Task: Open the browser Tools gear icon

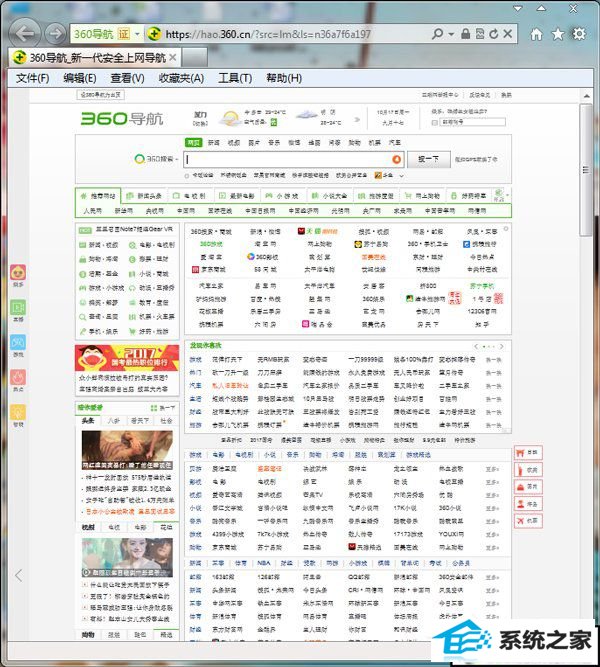Action: [x=579, y=34]
